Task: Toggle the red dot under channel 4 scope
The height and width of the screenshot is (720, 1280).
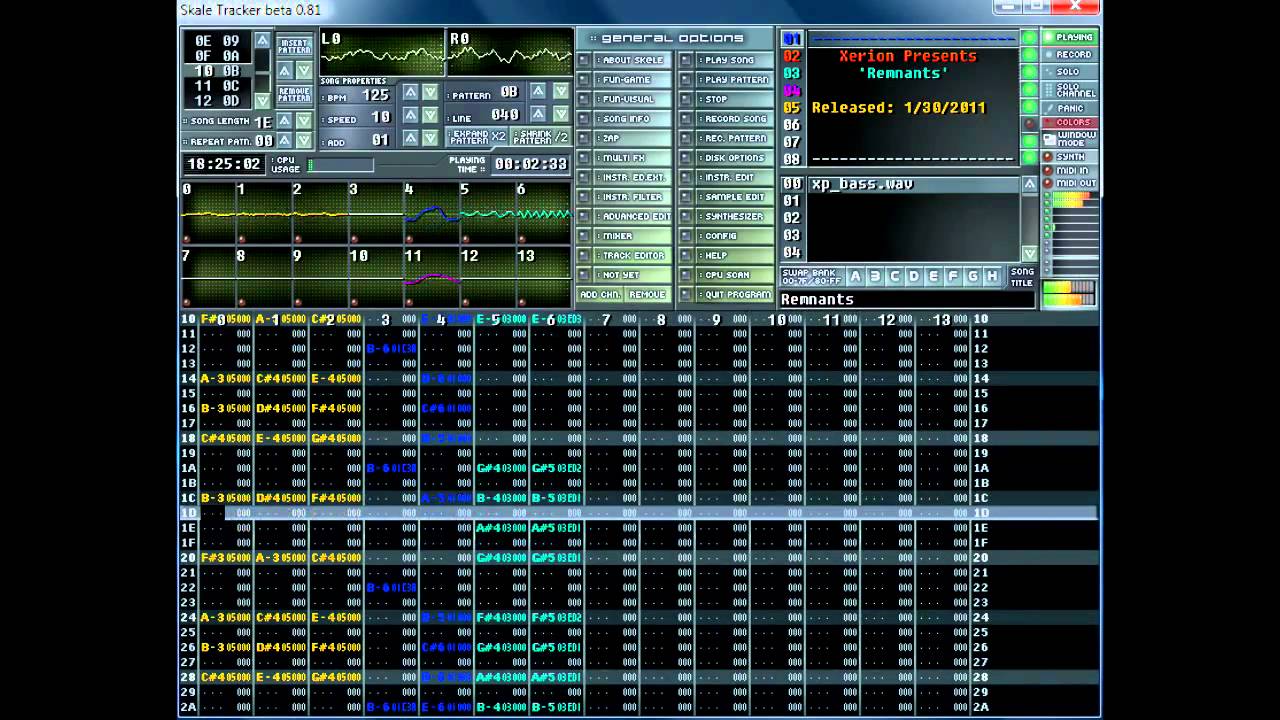Action: [410, 239]
